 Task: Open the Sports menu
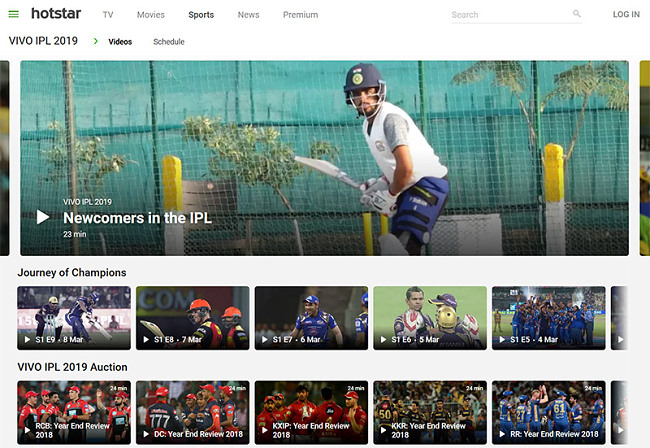pos(201,15)
